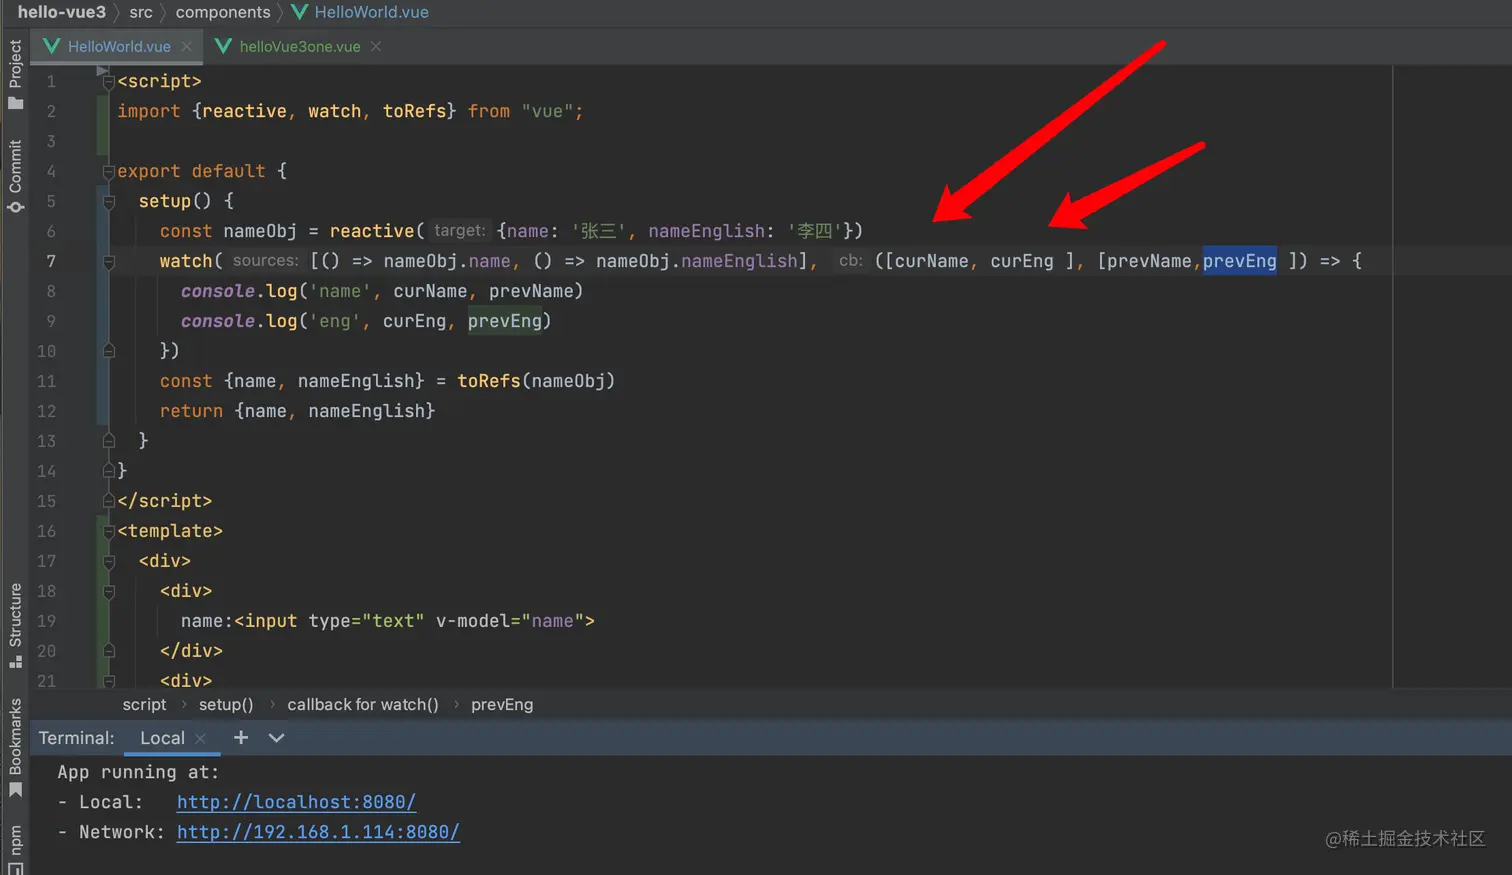Fold at setup closing brace on line 13
1512x875 pixels.
pyautogui.click(x=109, y=441)
